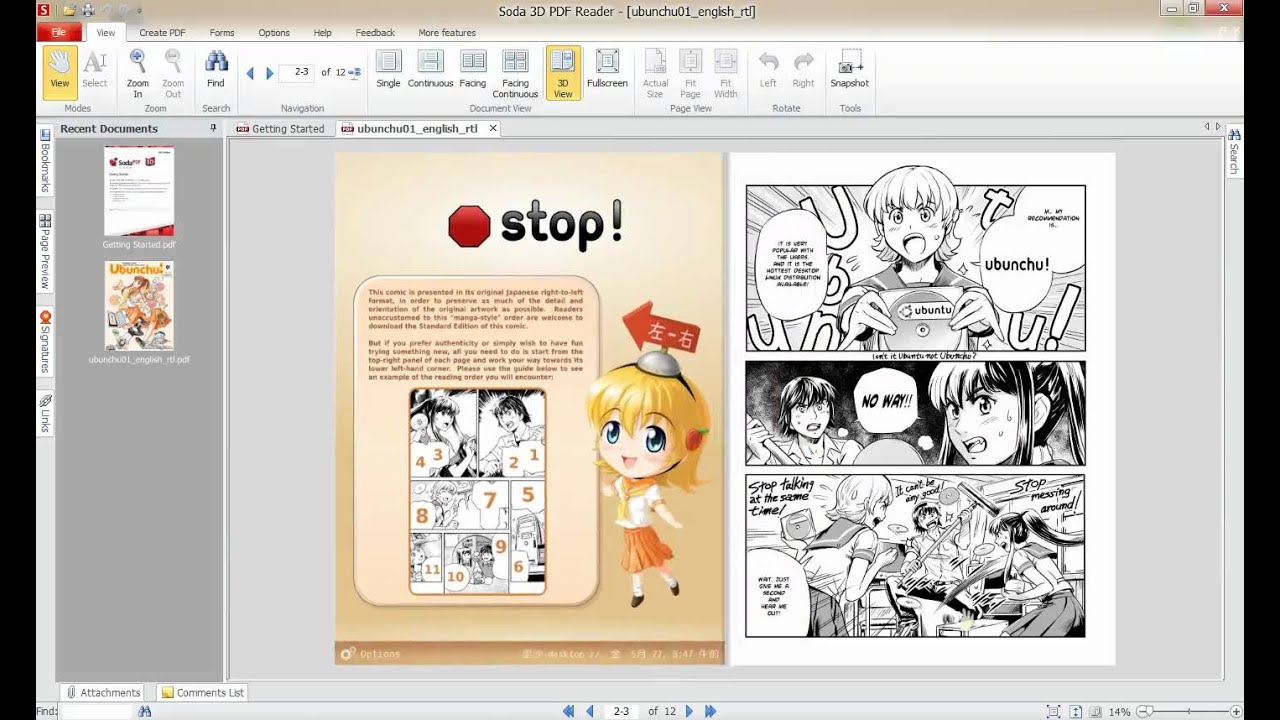Open the Links side panel
1280x720 pixels.
pos(45,414)
